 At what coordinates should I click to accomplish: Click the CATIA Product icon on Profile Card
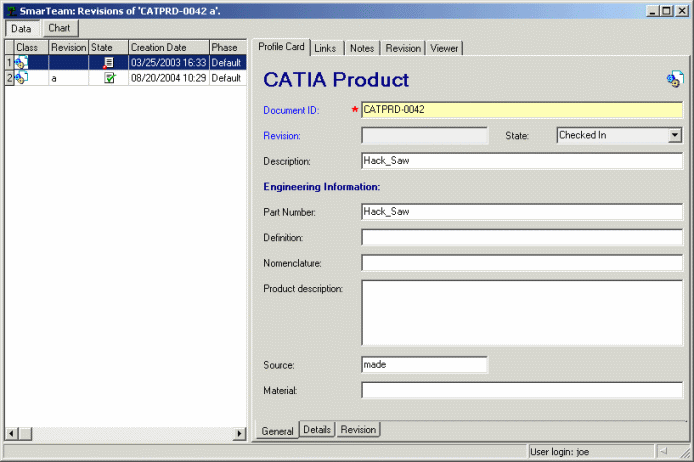pyautogui.click(x=674, y=80)
